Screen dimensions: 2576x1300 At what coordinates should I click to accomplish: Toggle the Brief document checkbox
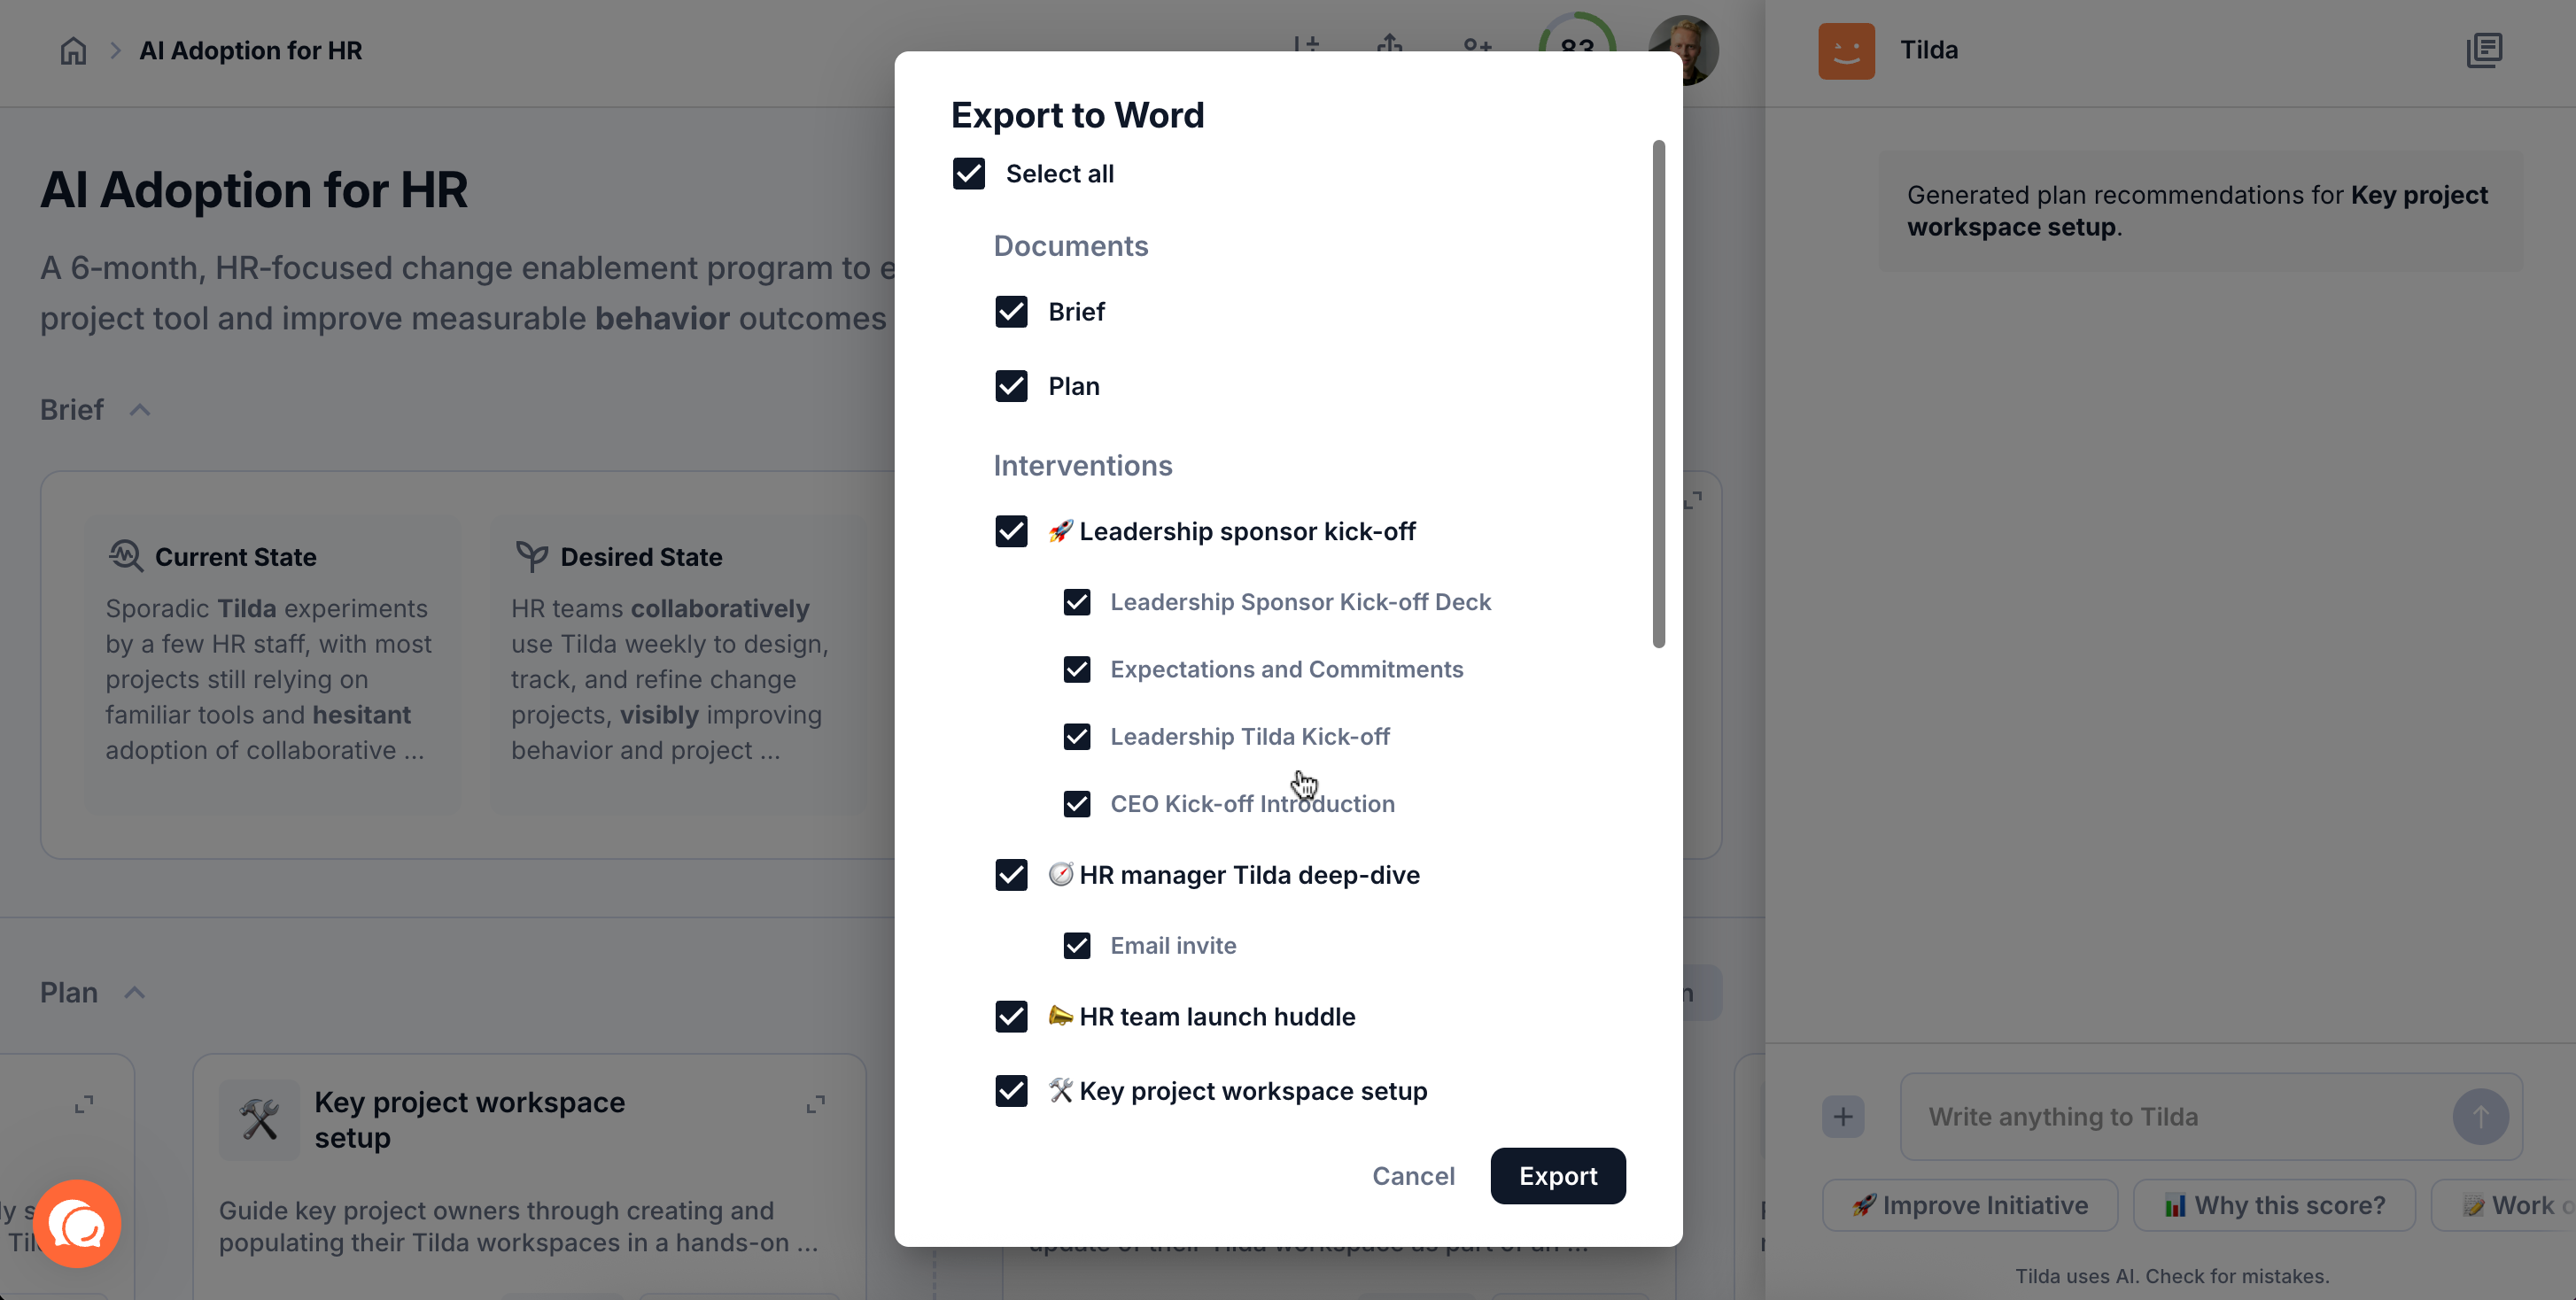point(1011,311)
